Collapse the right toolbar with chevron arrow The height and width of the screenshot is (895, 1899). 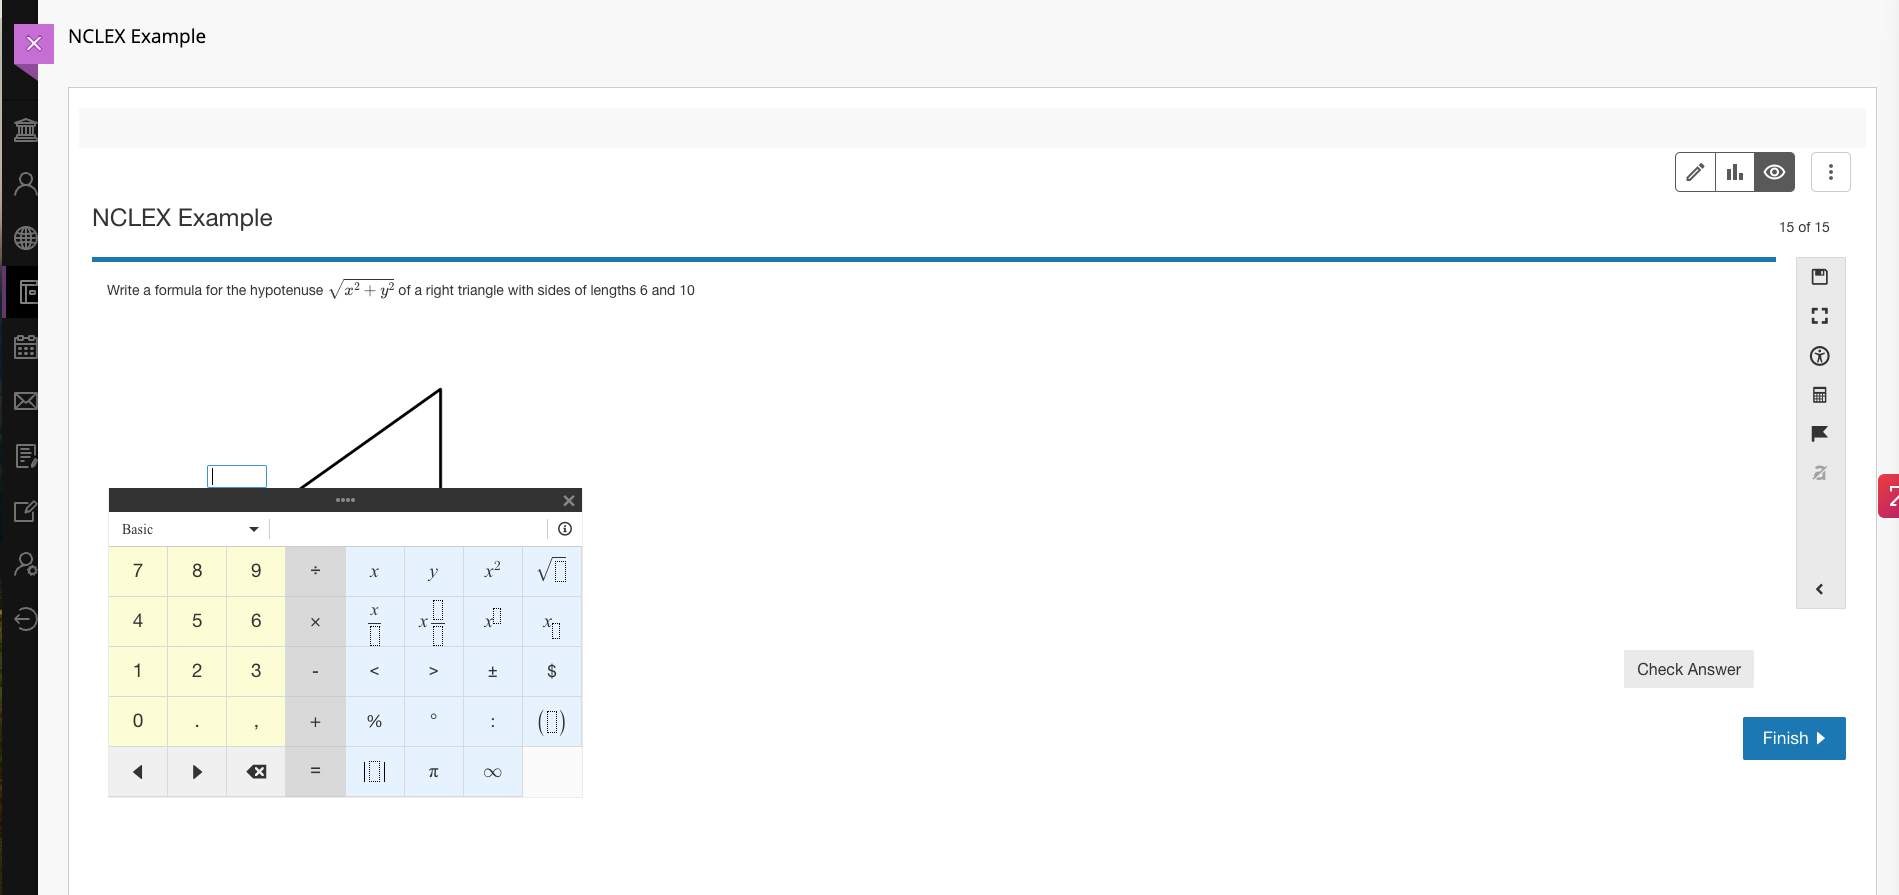click(1819, 589)
